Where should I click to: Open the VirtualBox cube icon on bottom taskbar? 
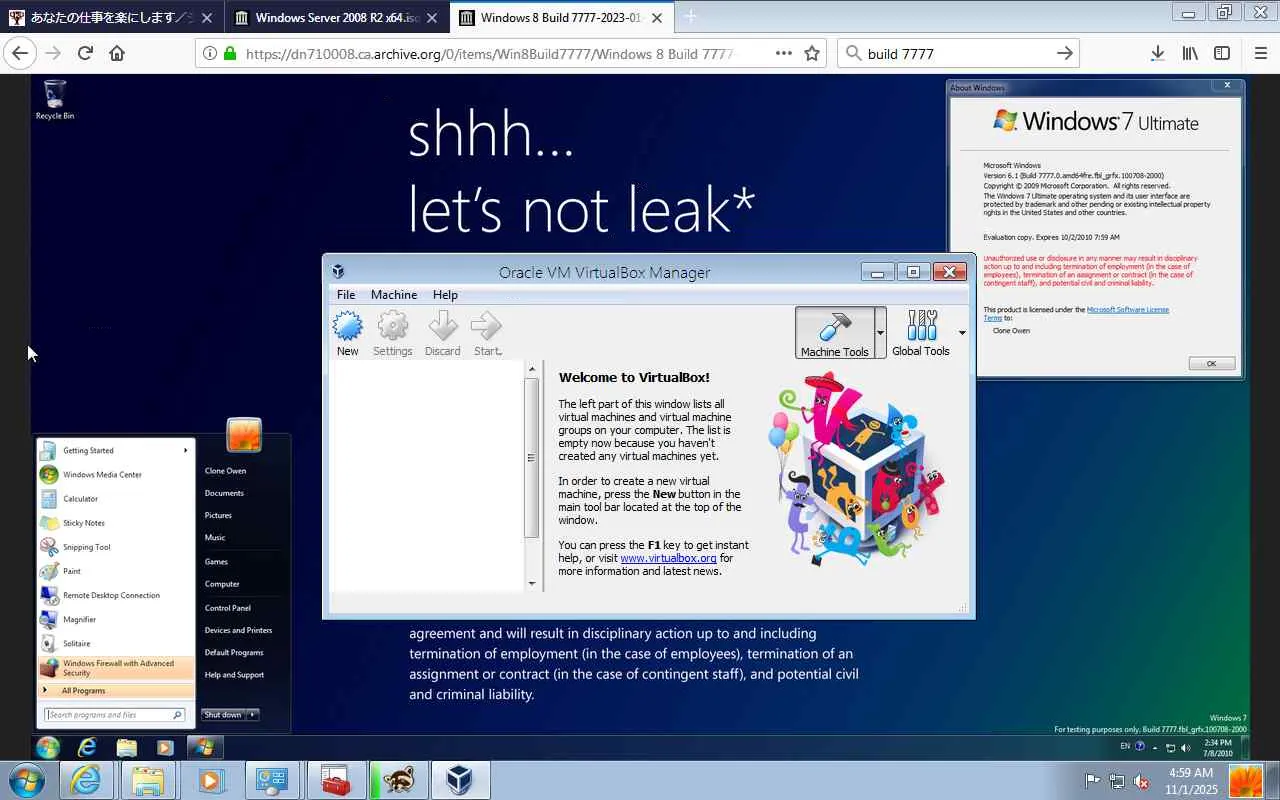(x=459, y=780)
